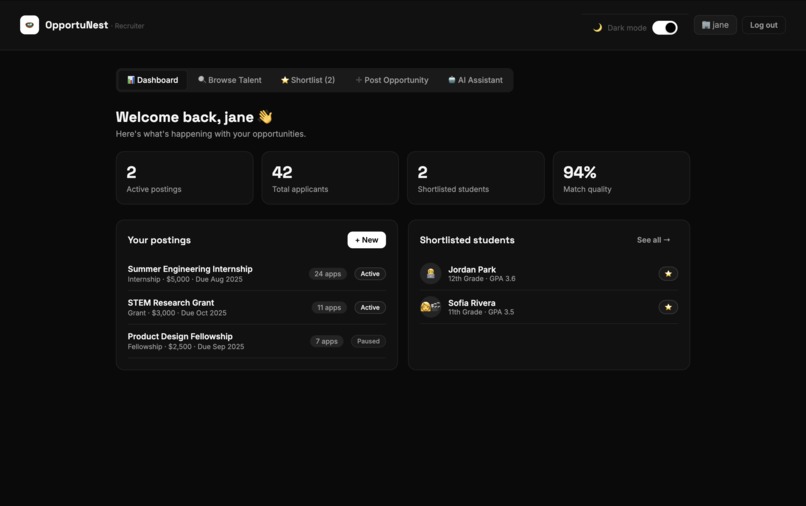Screen dimensions: 806x506
Task: Select the Total applicants stat card
Action: pos(330,178)
